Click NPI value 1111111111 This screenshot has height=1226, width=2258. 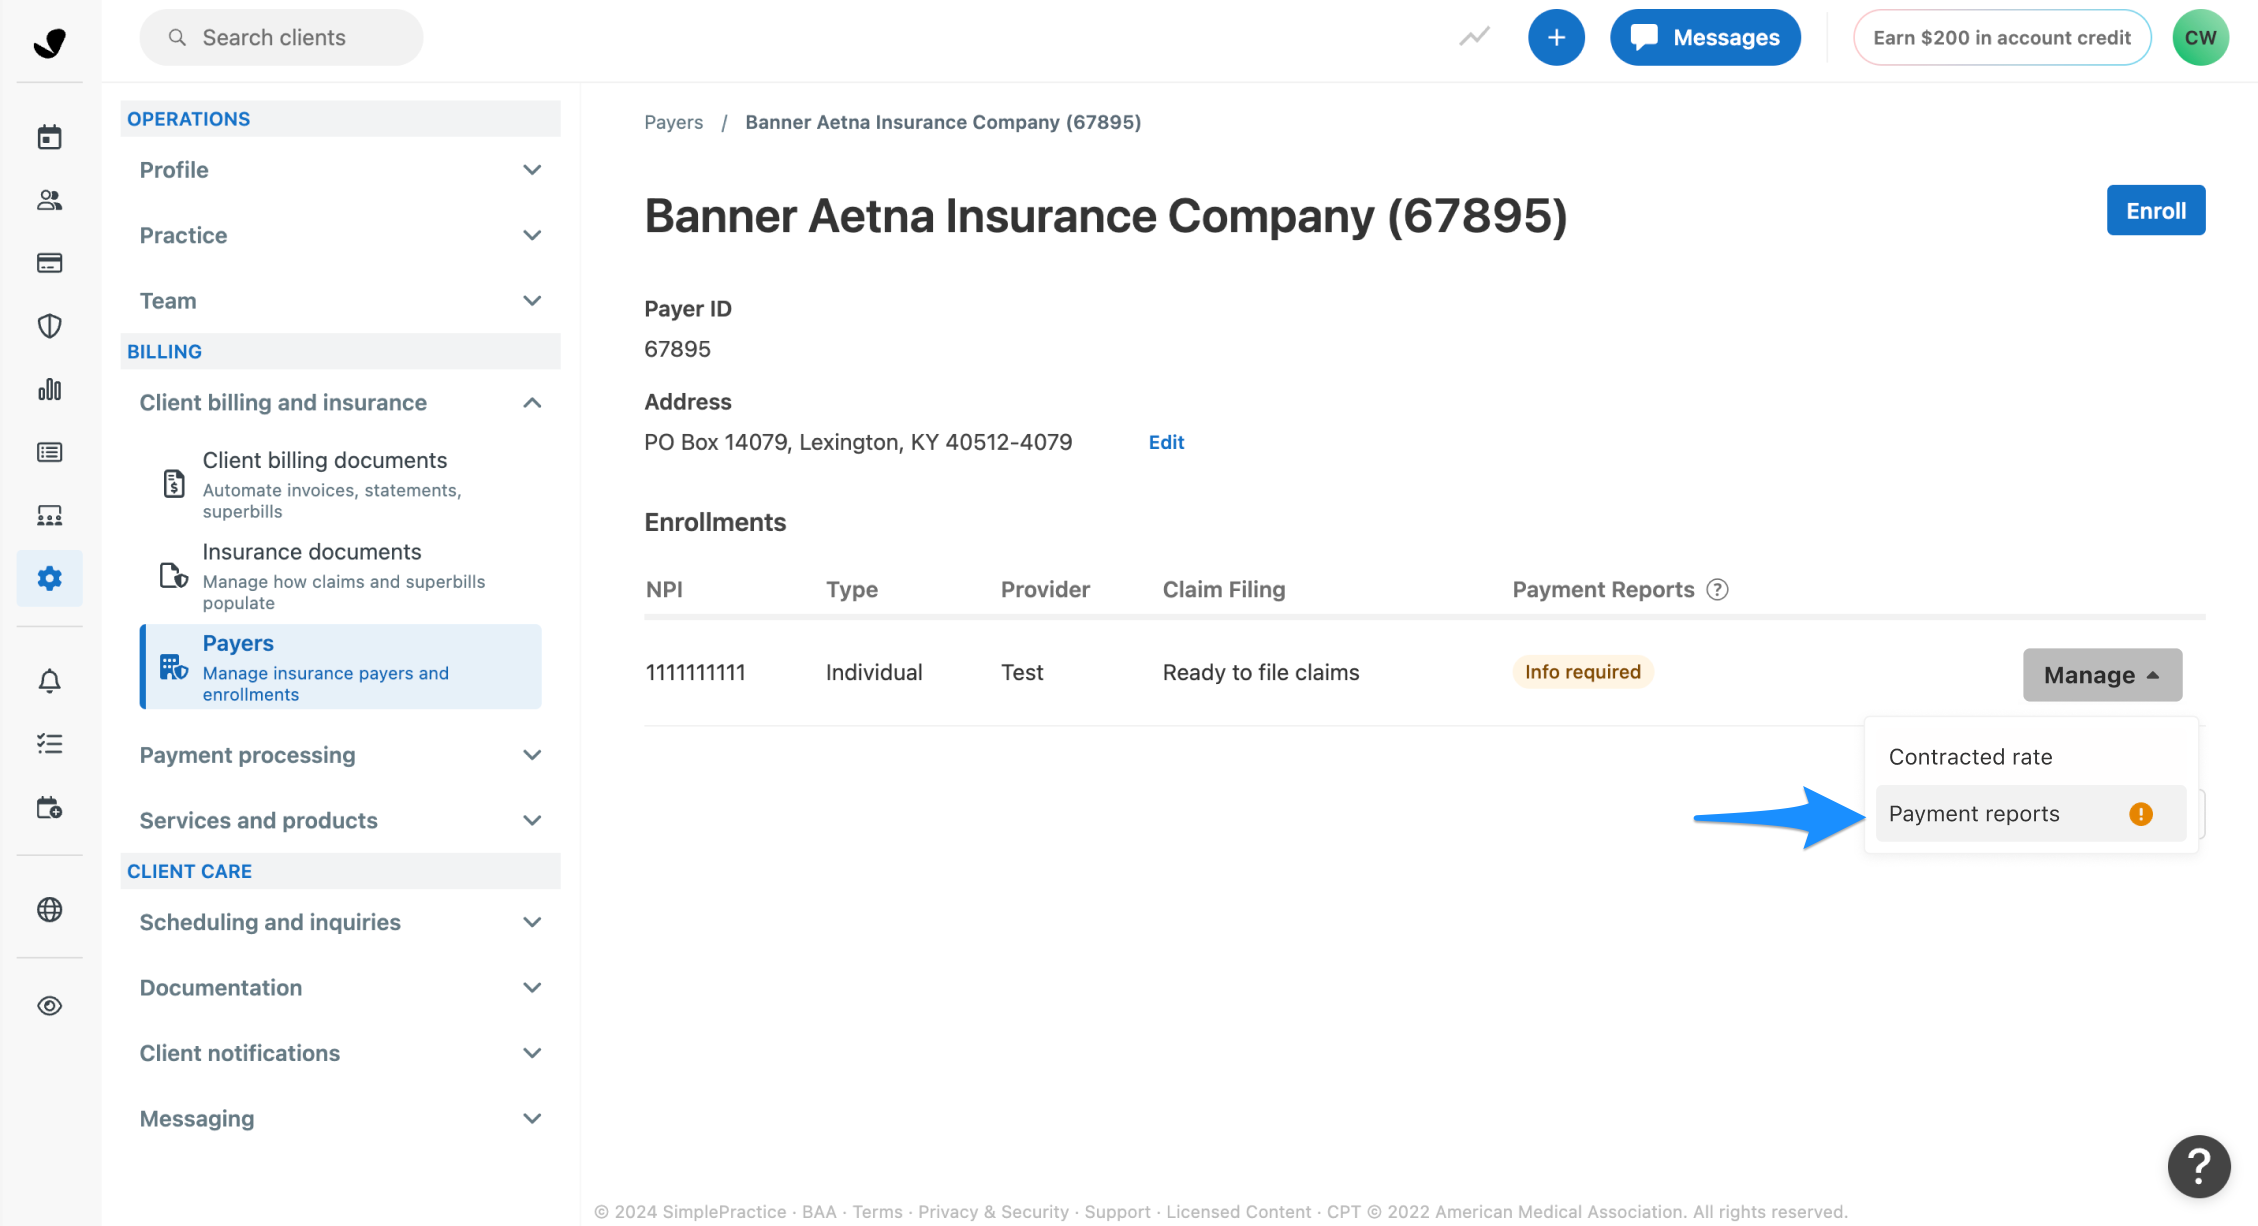click(x=696, y=672)
